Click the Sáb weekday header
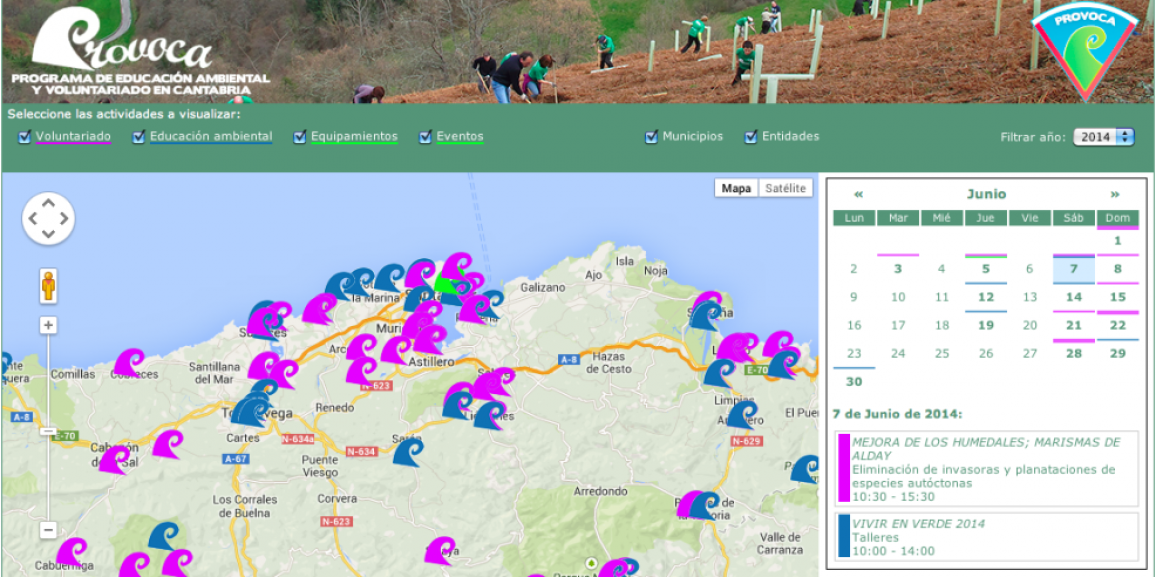 point(1074,218)
